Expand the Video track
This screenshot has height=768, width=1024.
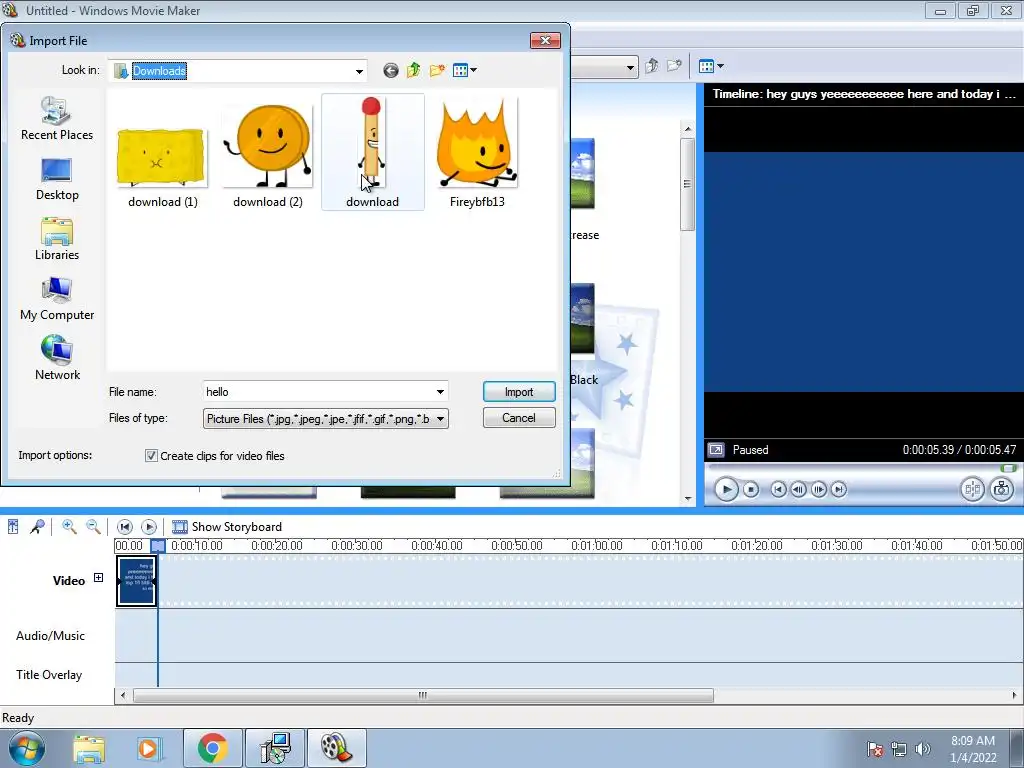[98, 577]
